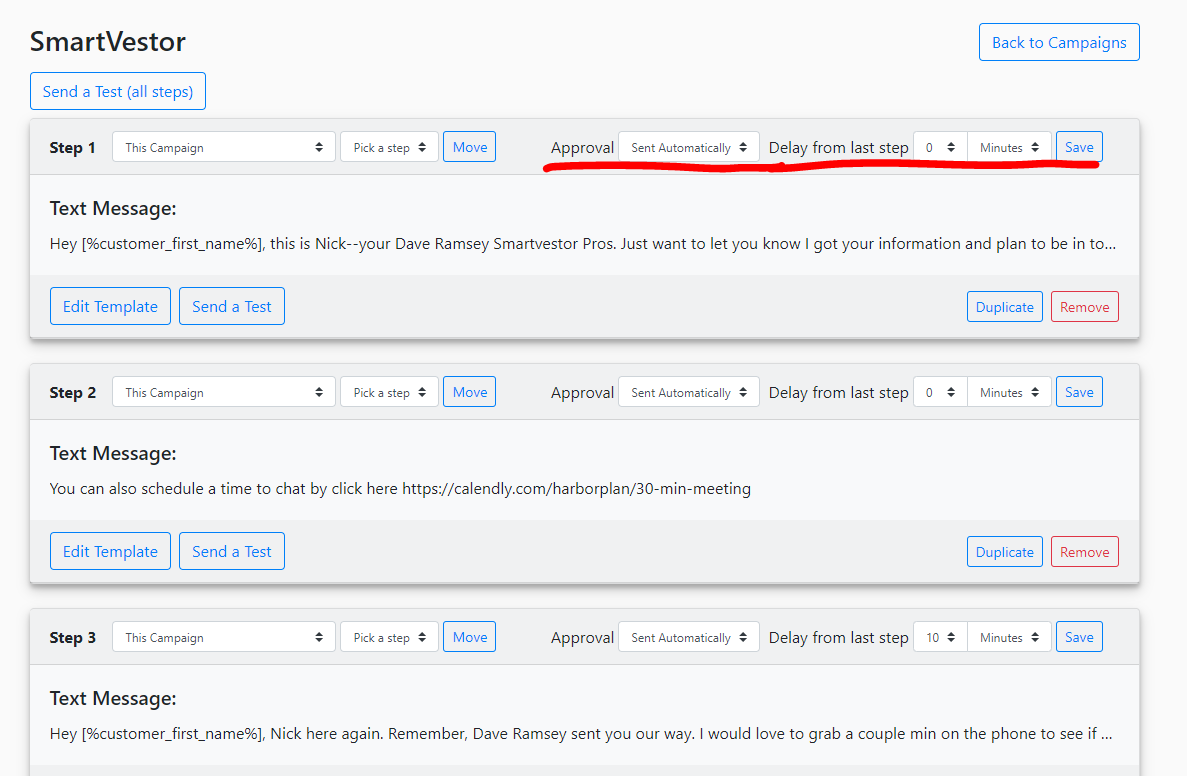The width and height of the screenshot is (1187, 776).
Task: Edit Template for Step 1
Action: tap(111, 307)
